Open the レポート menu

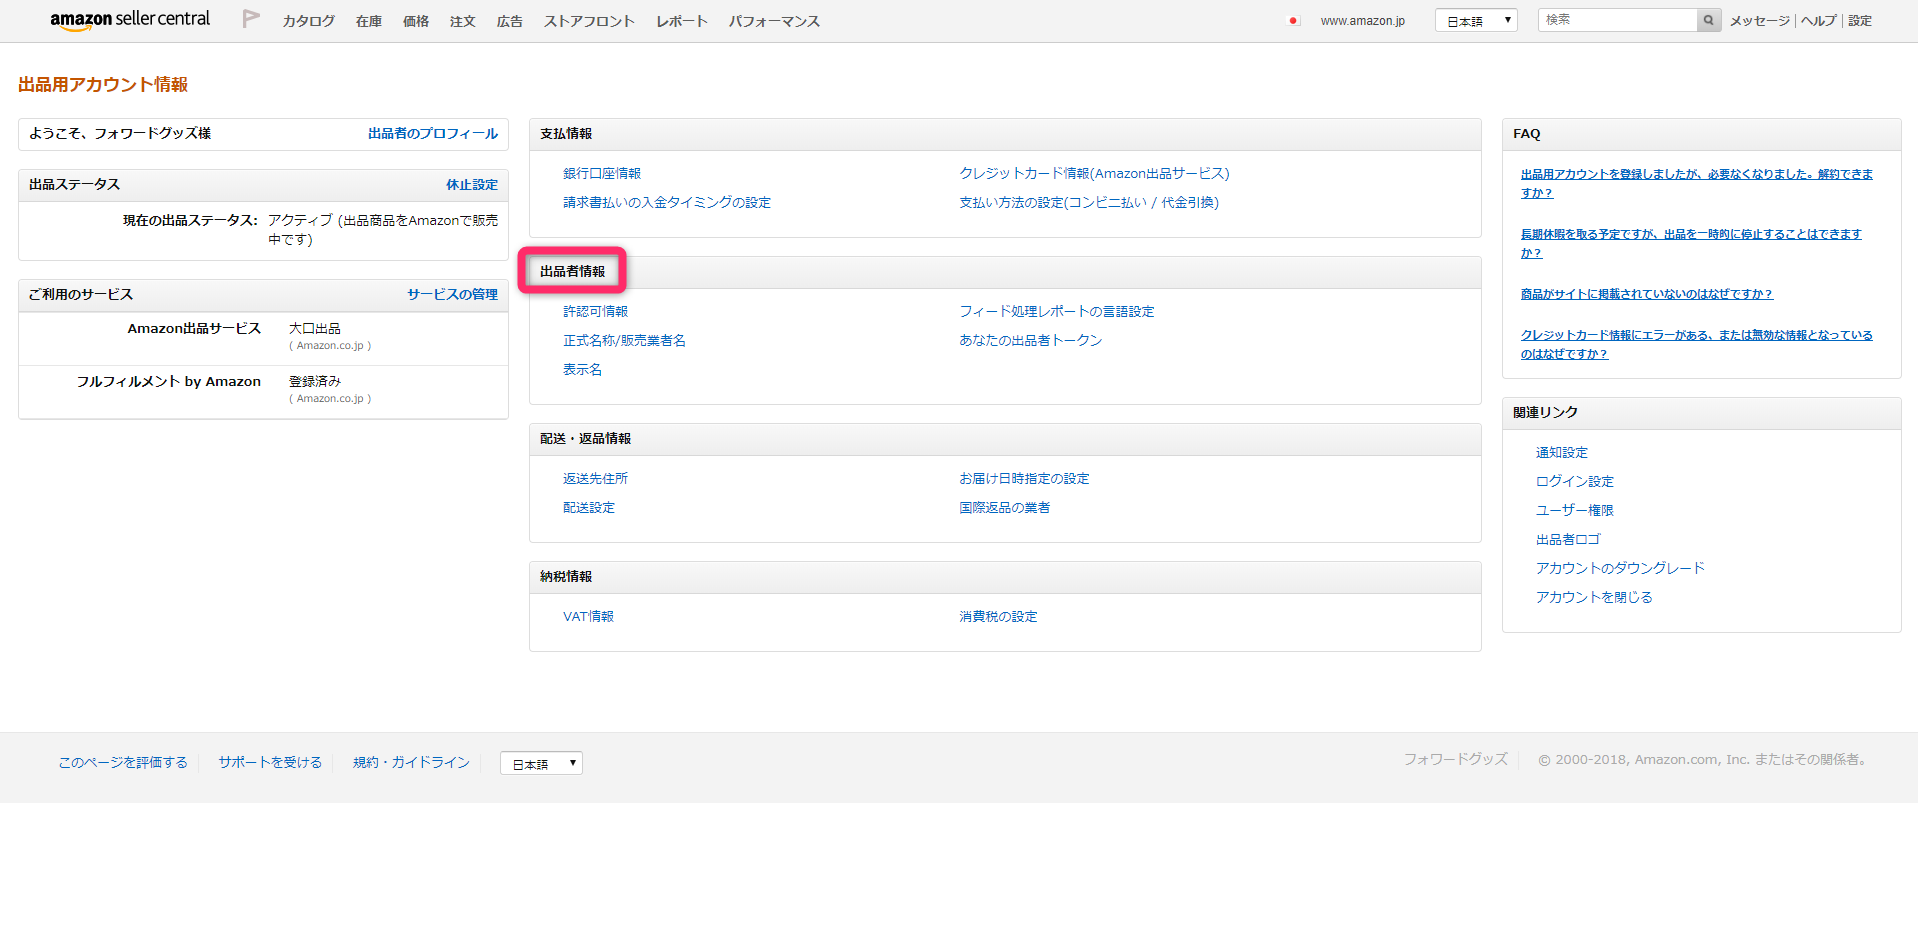pyautogui.click(x=680, y=20)
